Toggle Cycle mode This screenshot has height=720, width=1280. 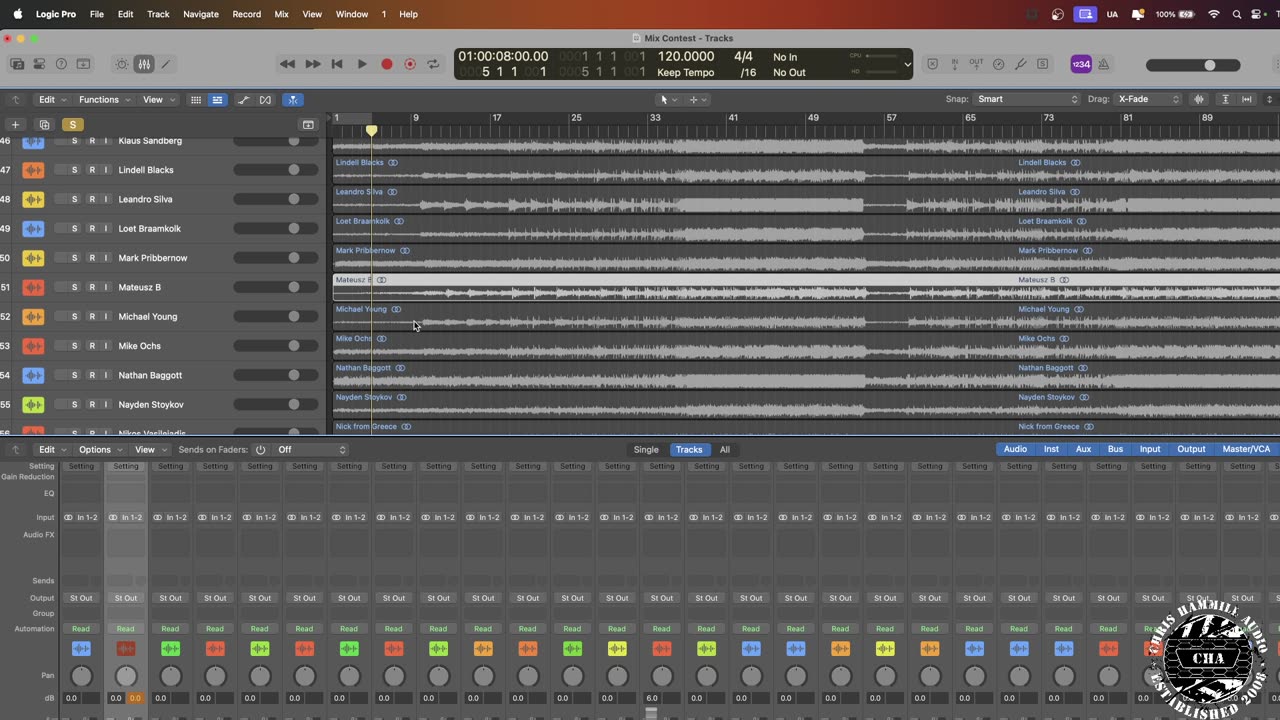click(x=433, y=64)
